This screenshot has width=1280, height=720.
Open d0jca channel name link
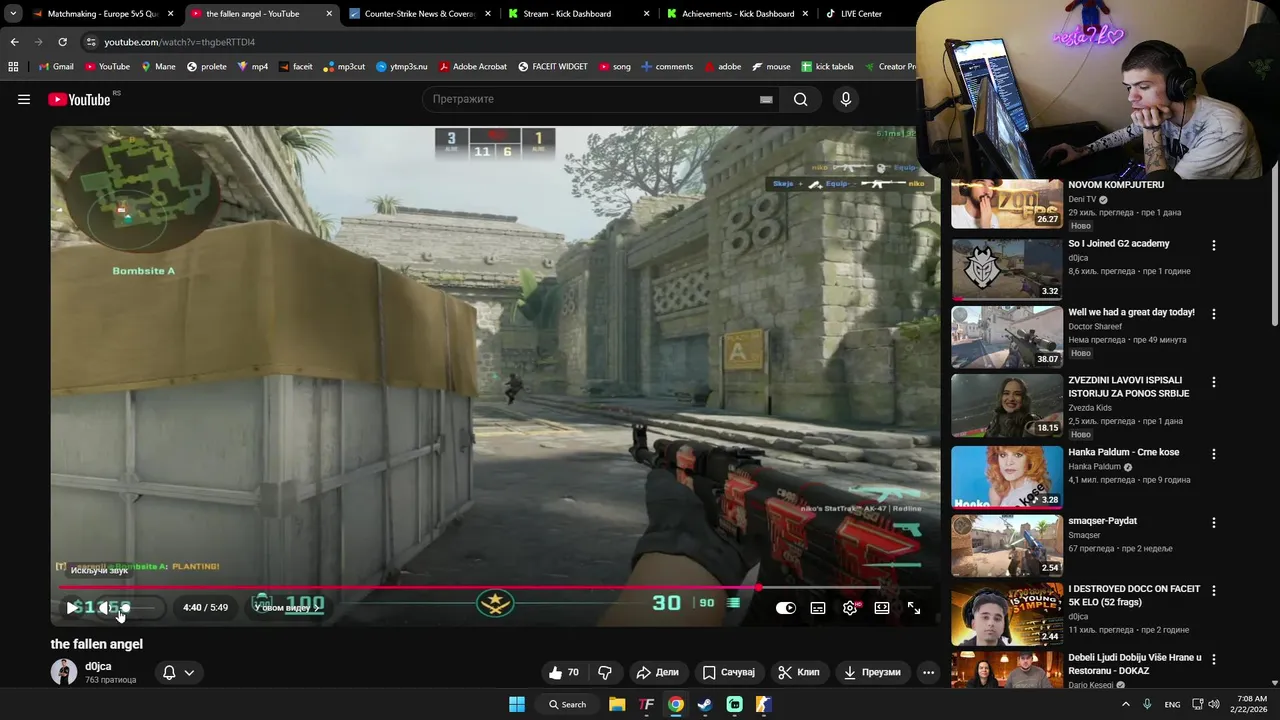(98, 666)
